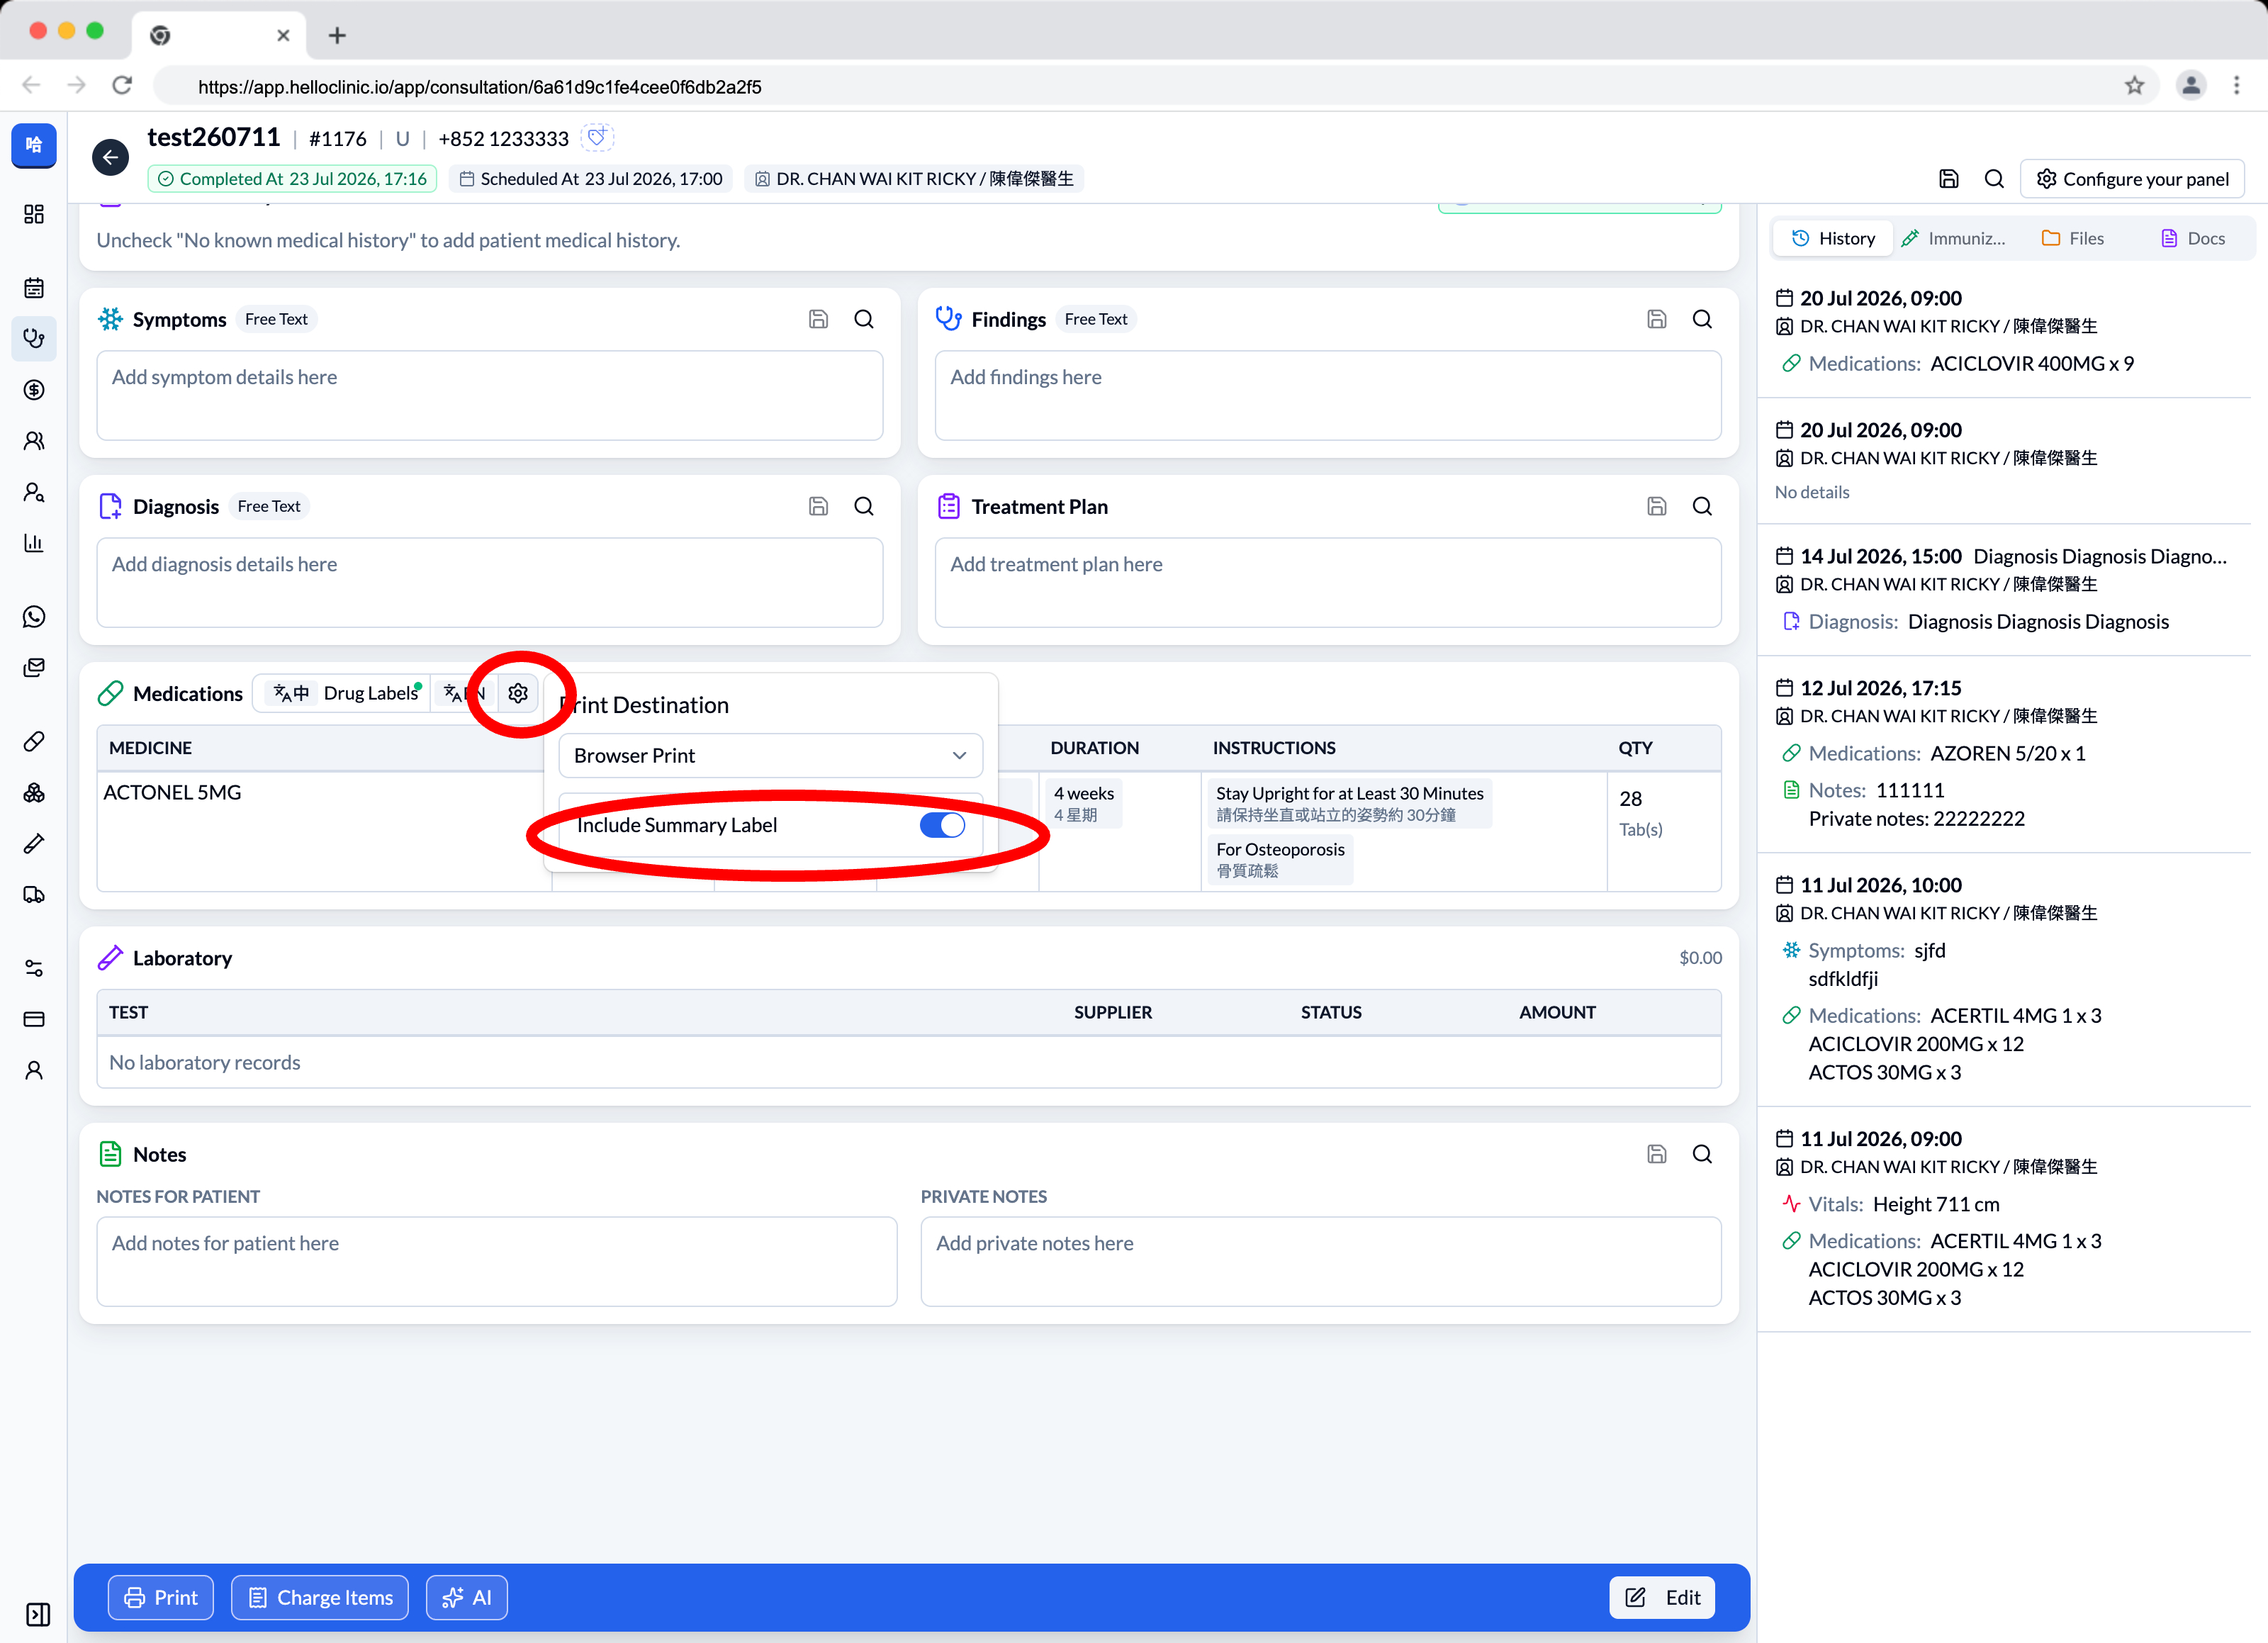The image size is (2268, 1643).
Task: Click the Diagnosis card save icon
Action: click(x=818, y=506)
